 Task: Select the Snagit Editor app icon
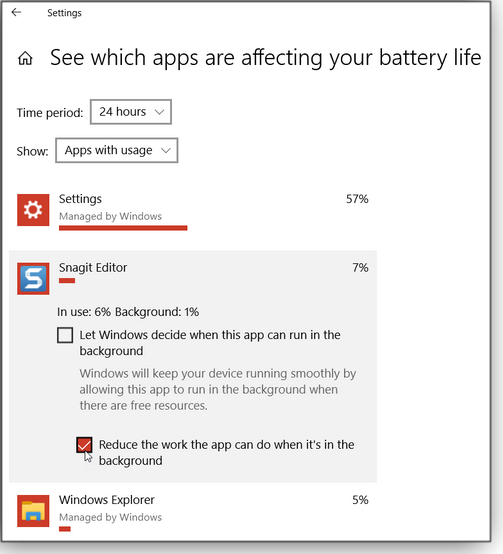(x=33, y=279)
